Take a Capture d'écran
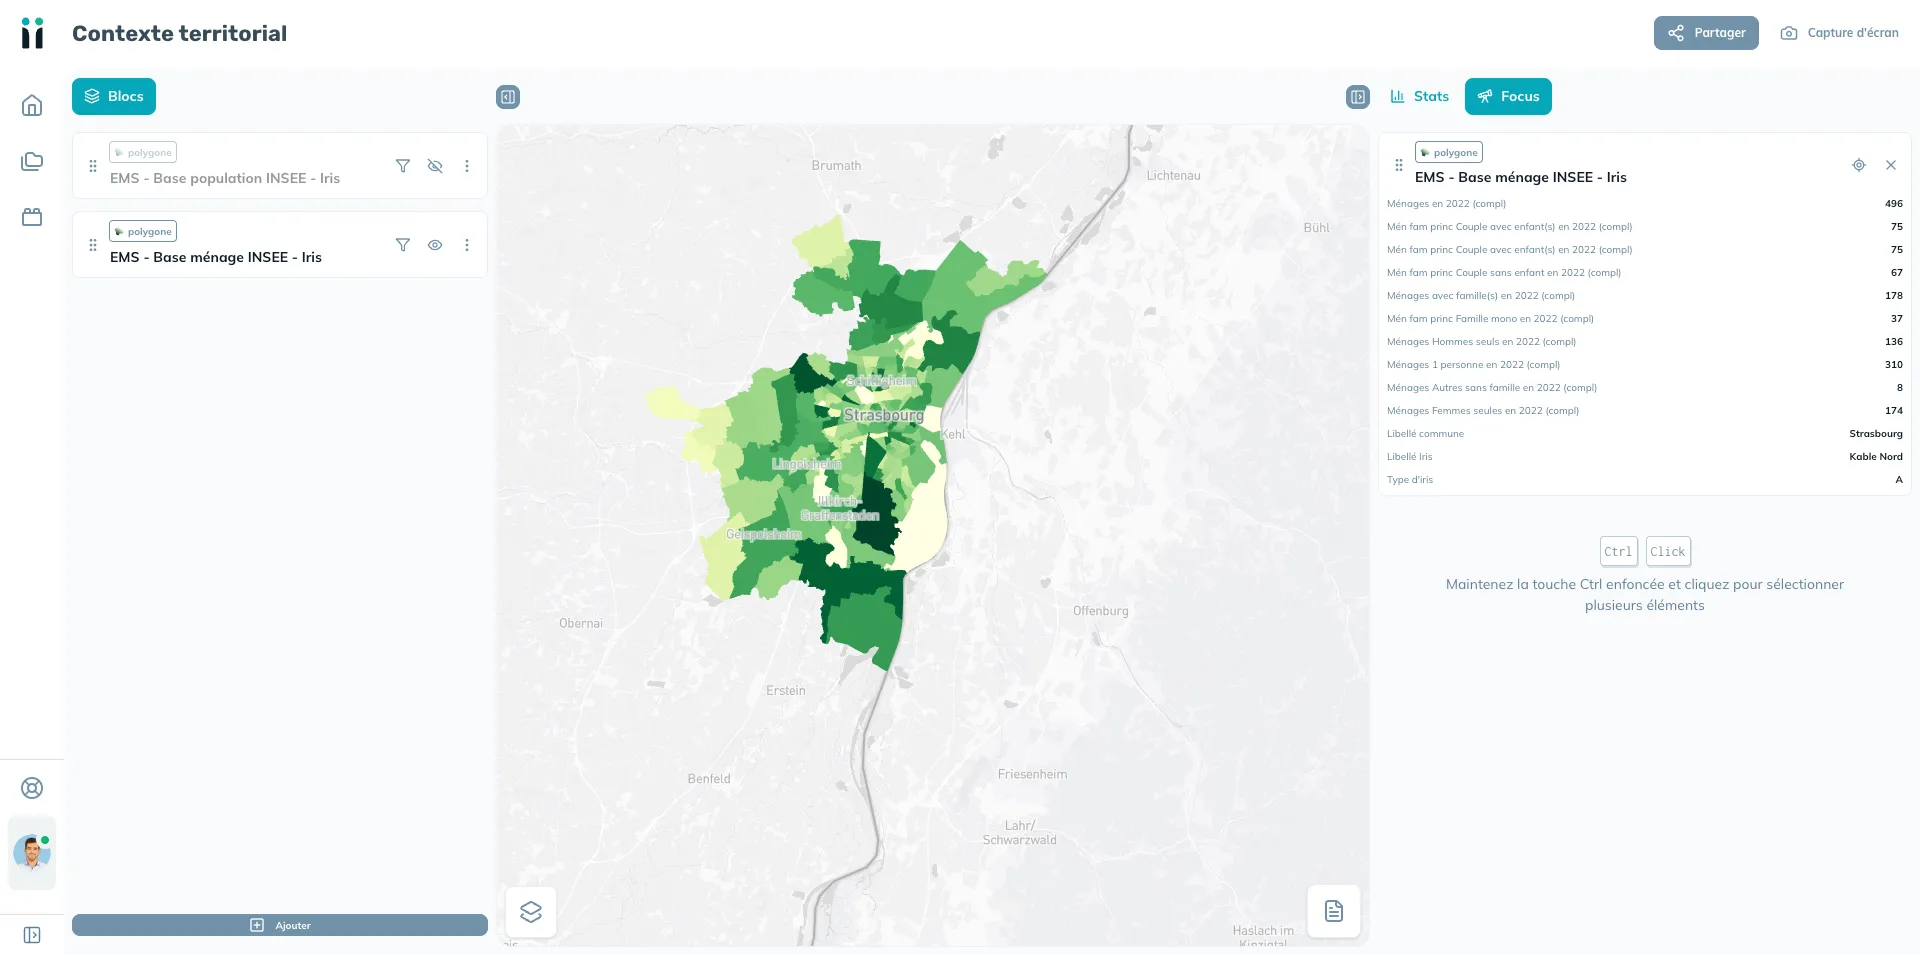 click(x=1839, y=33)
